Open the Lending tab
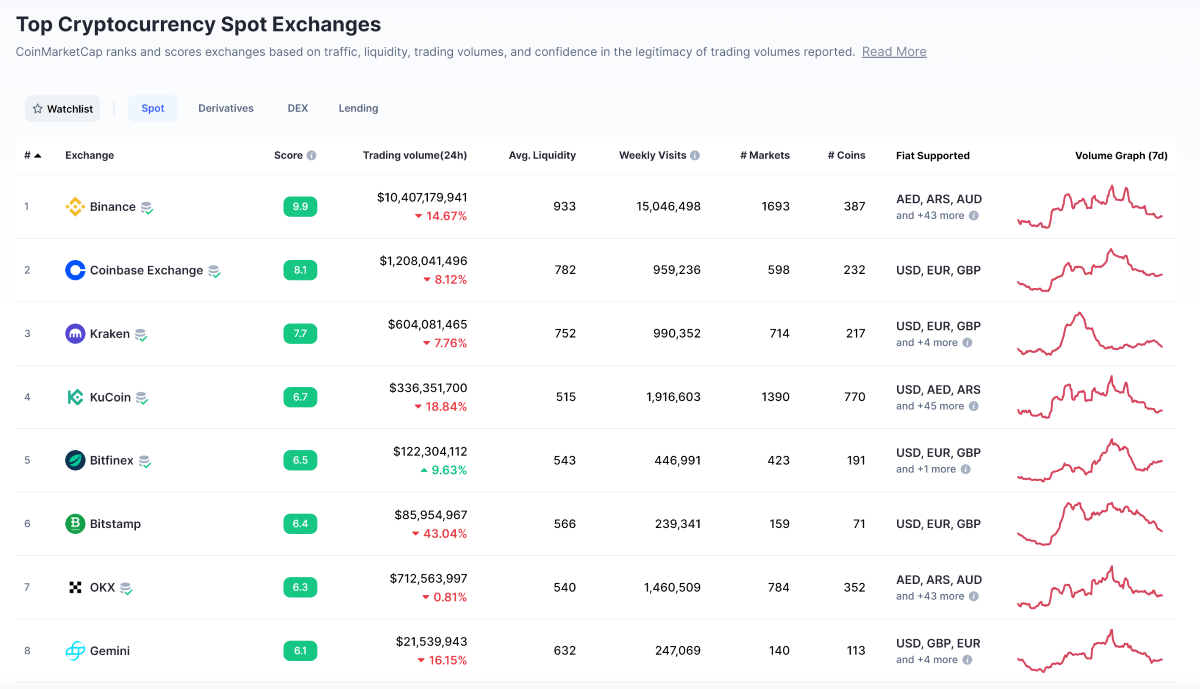The width and height of the screenshot is (1200, 689). [358, 108]
